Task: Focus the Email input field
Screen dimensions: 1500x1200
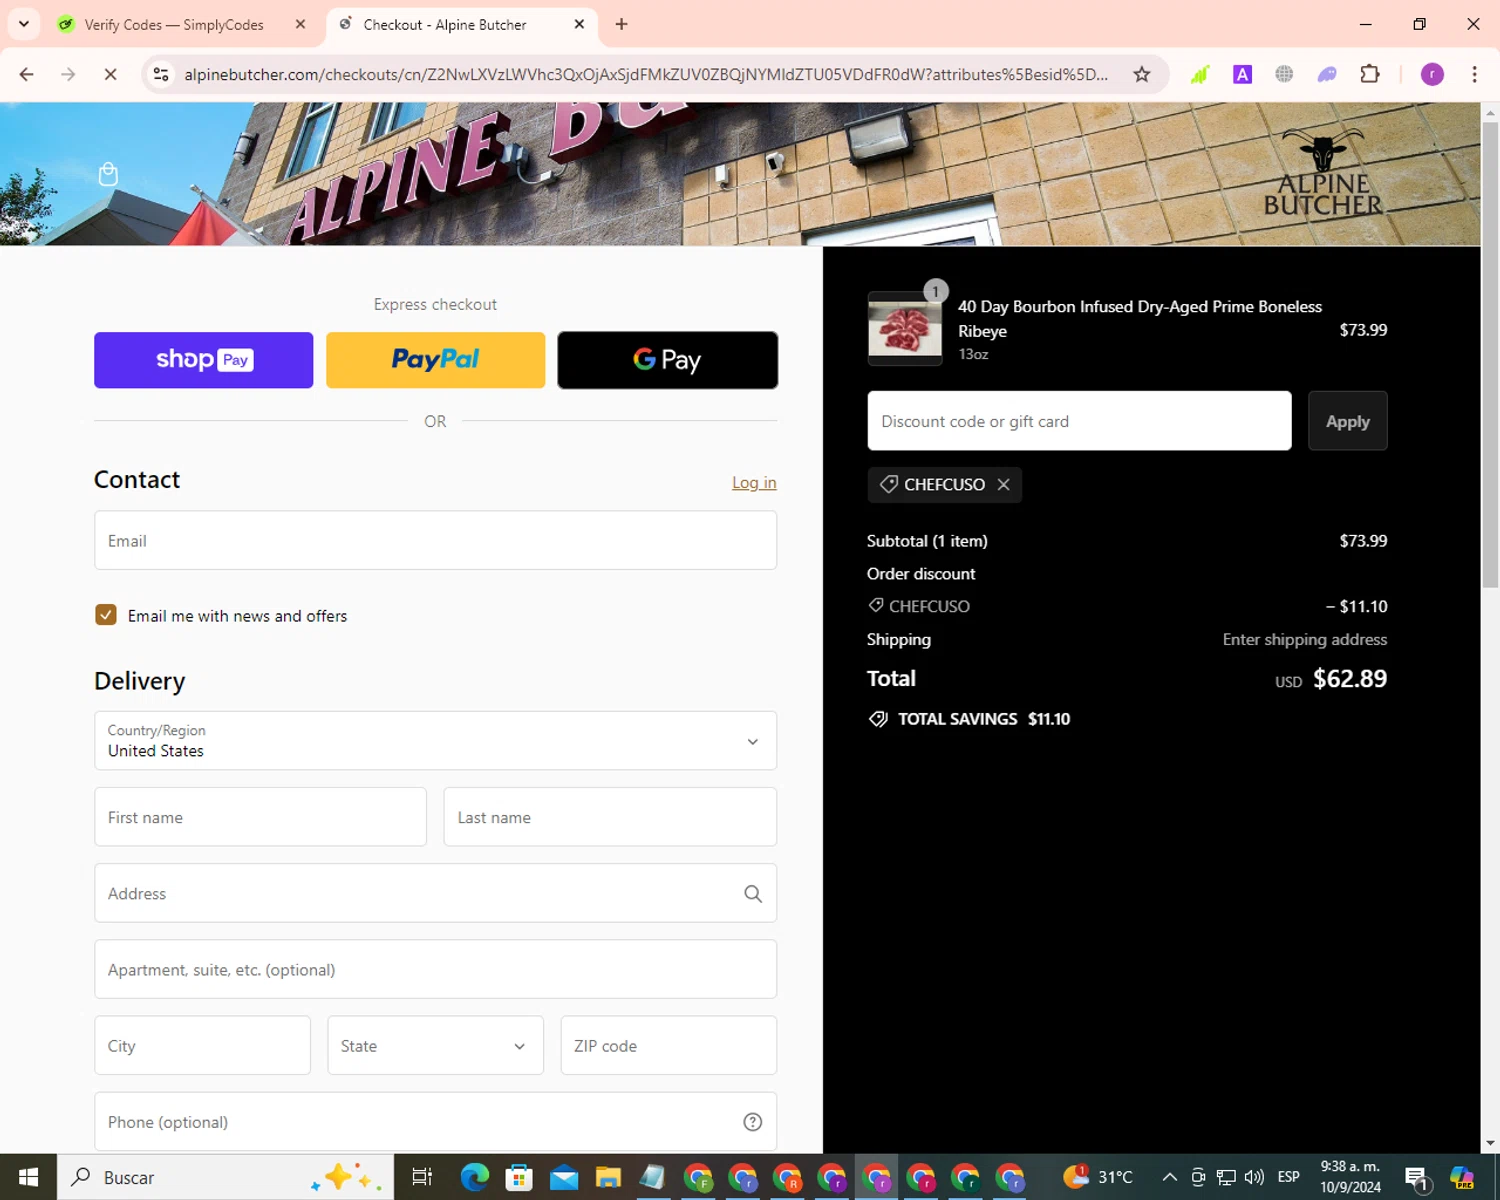Action: pos(435,541)
